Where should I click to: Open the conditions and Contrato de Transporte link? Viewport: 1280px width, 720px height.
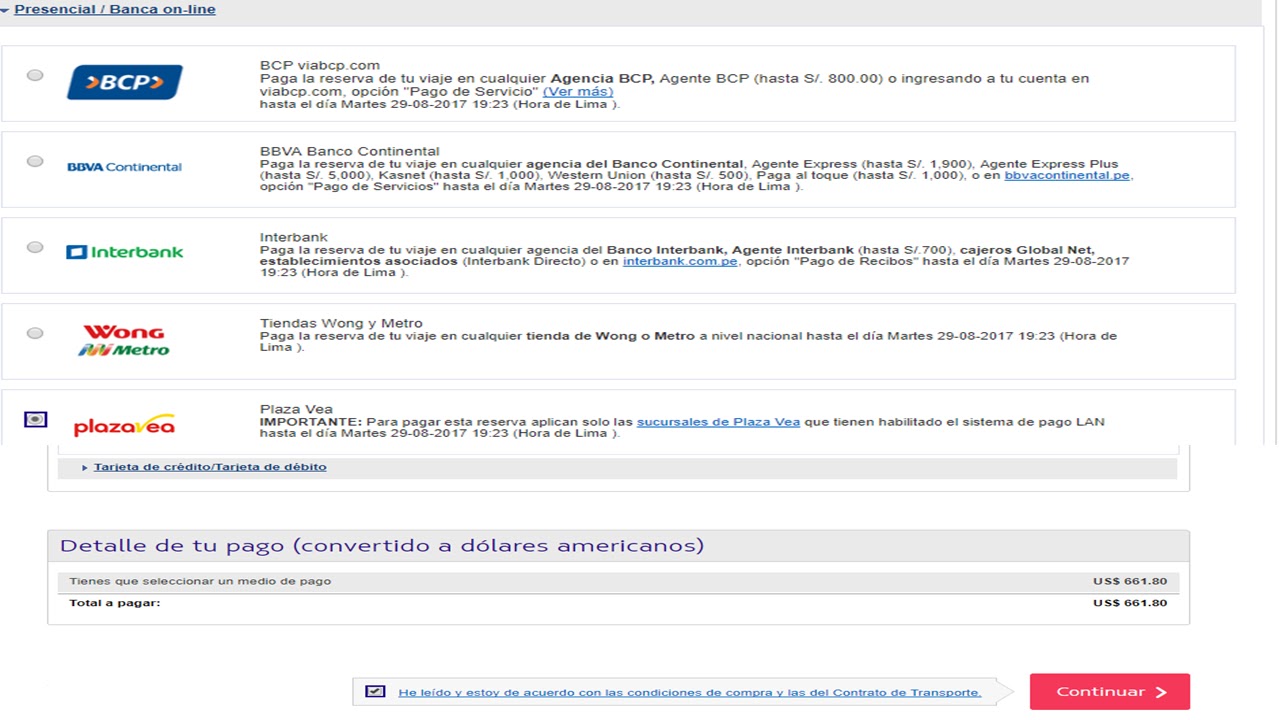(x=690, y=692)
